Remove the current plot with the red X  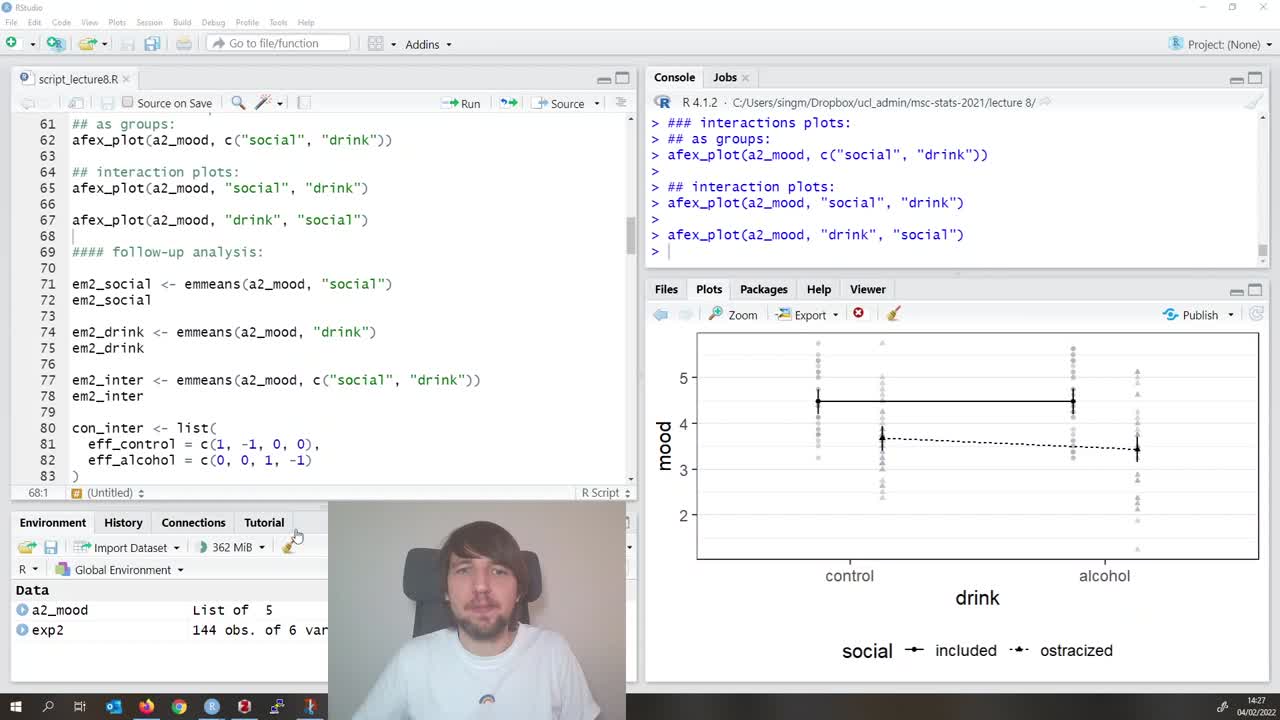click(858, 313)
